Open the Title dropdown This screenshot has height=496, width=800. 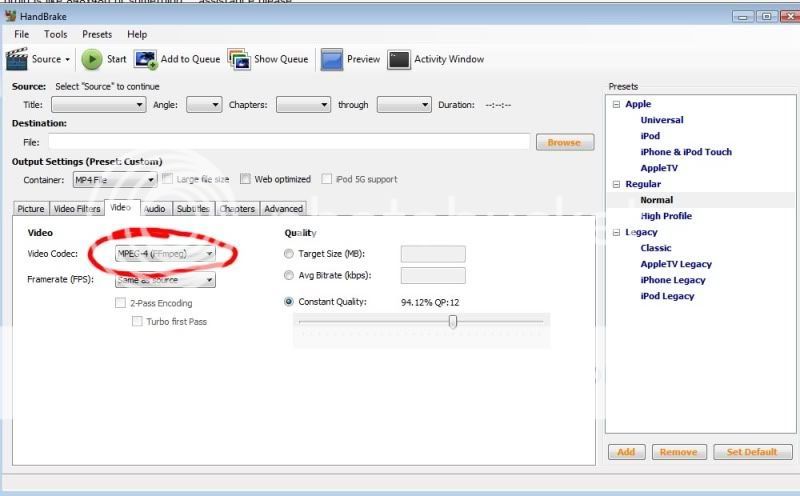click(98, 105)
